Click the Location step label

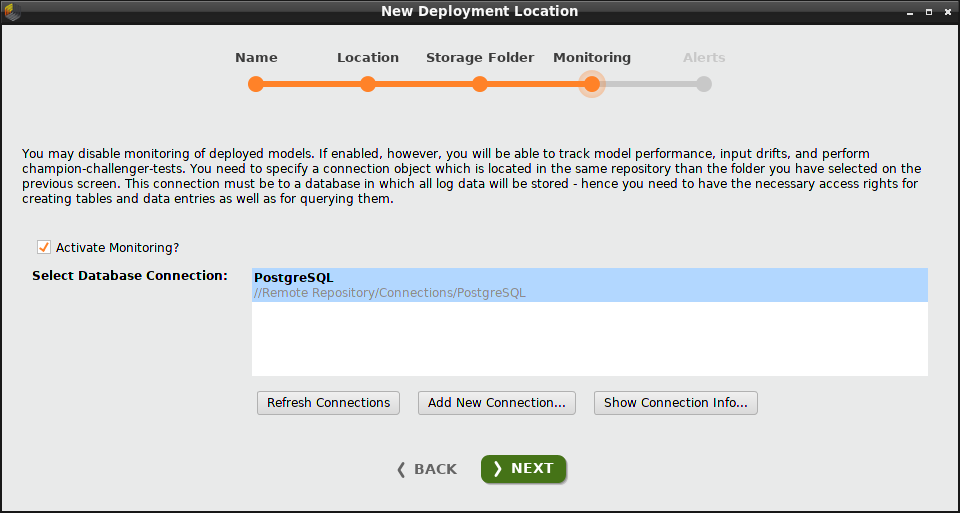click(368, 58)
